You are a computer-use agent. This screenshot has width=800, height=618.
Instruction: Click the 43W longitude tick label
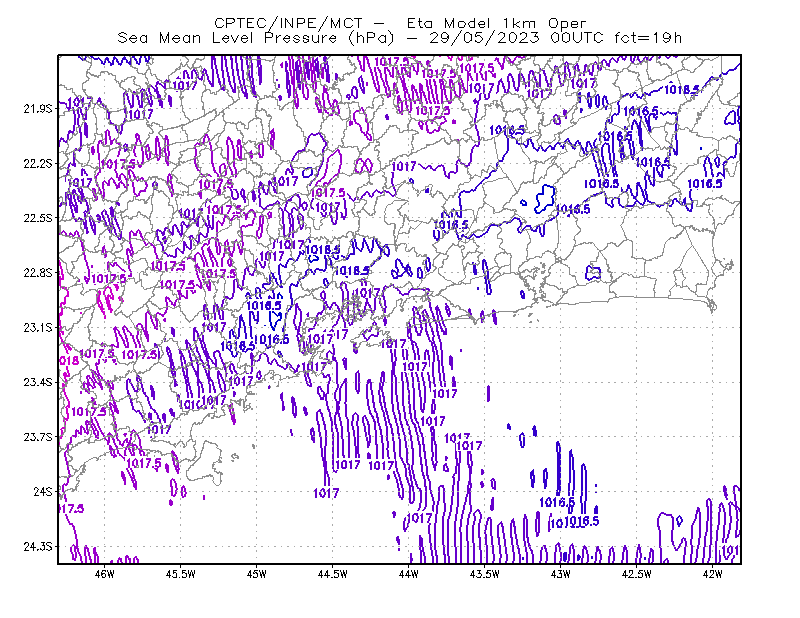(560, 574)
